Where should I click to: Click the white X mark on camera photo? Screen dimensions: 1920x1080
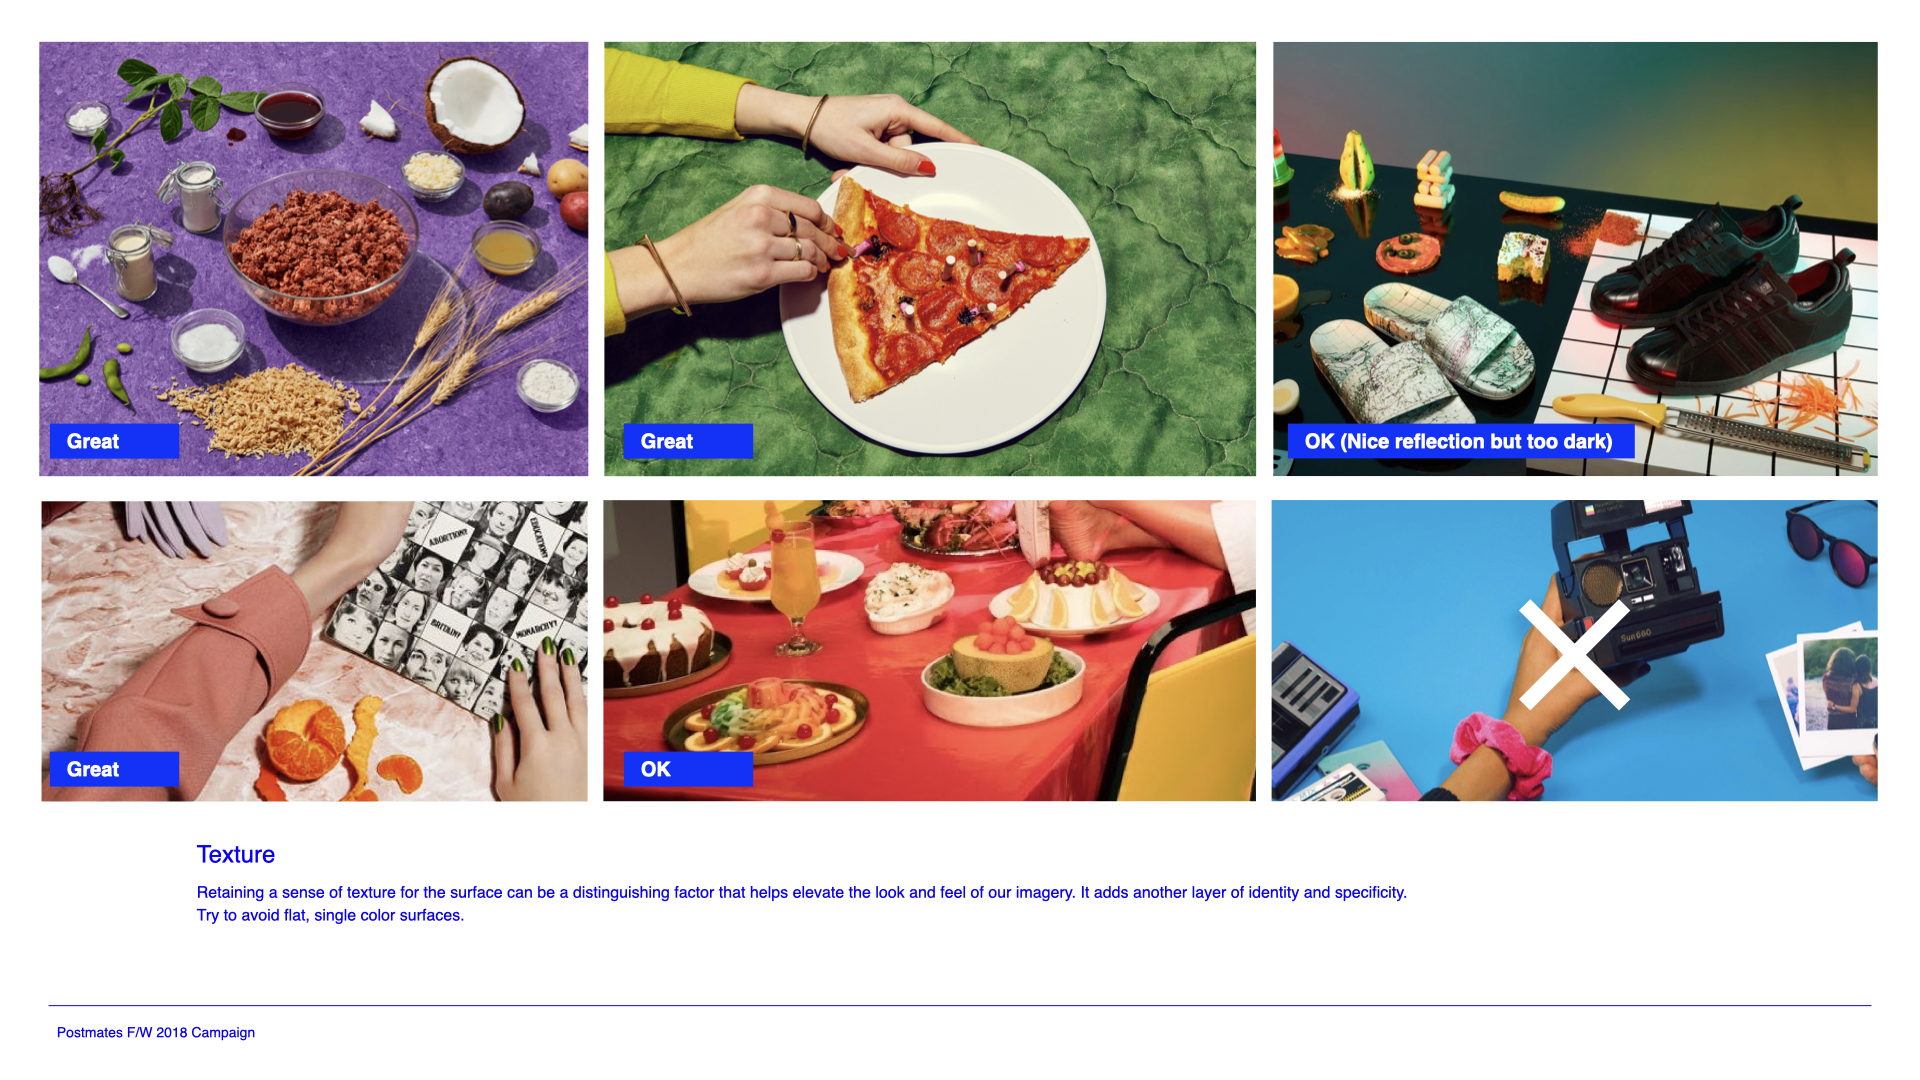tap(1574, 655)
